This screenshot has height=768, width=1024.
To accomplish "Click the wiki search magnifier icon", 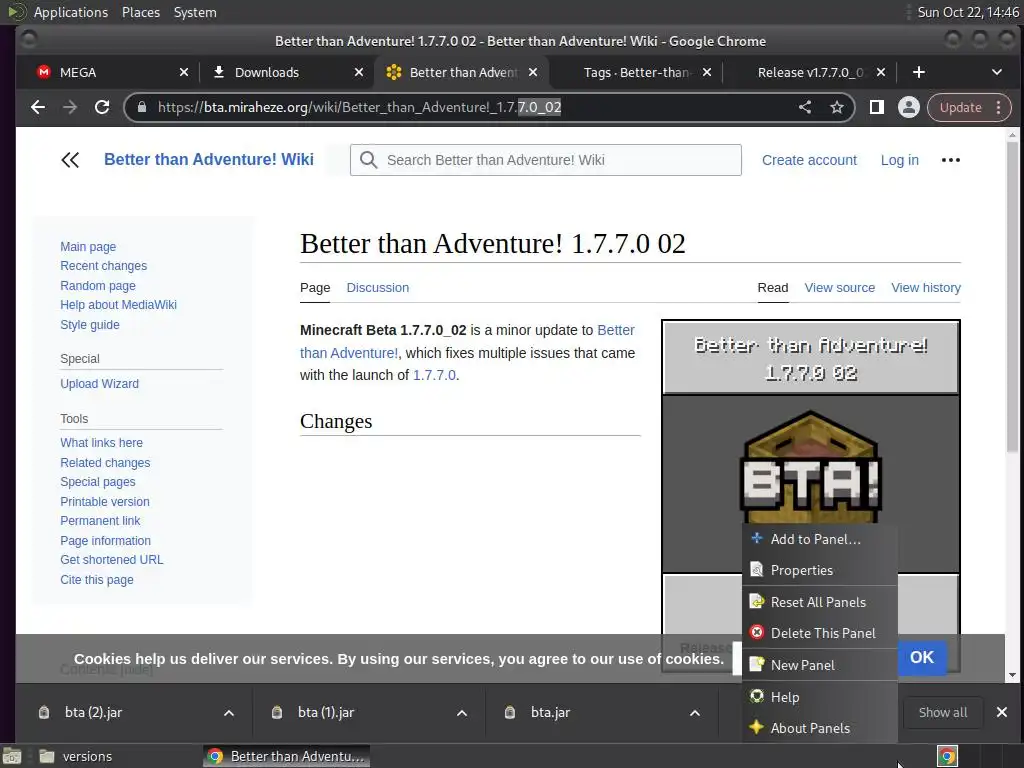I will [x=368, y=160].
